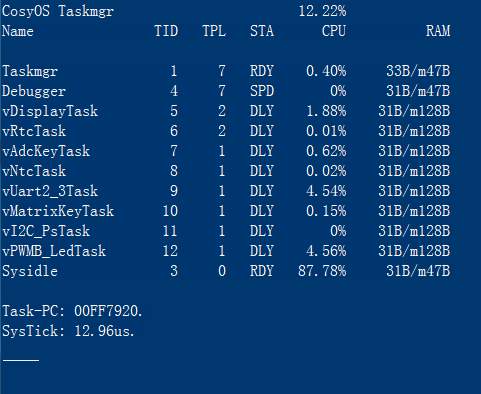Viewport: 481px width, 394px height.
Task: Click the SysTick 12.96us value
Action: [x=102, y=331]
